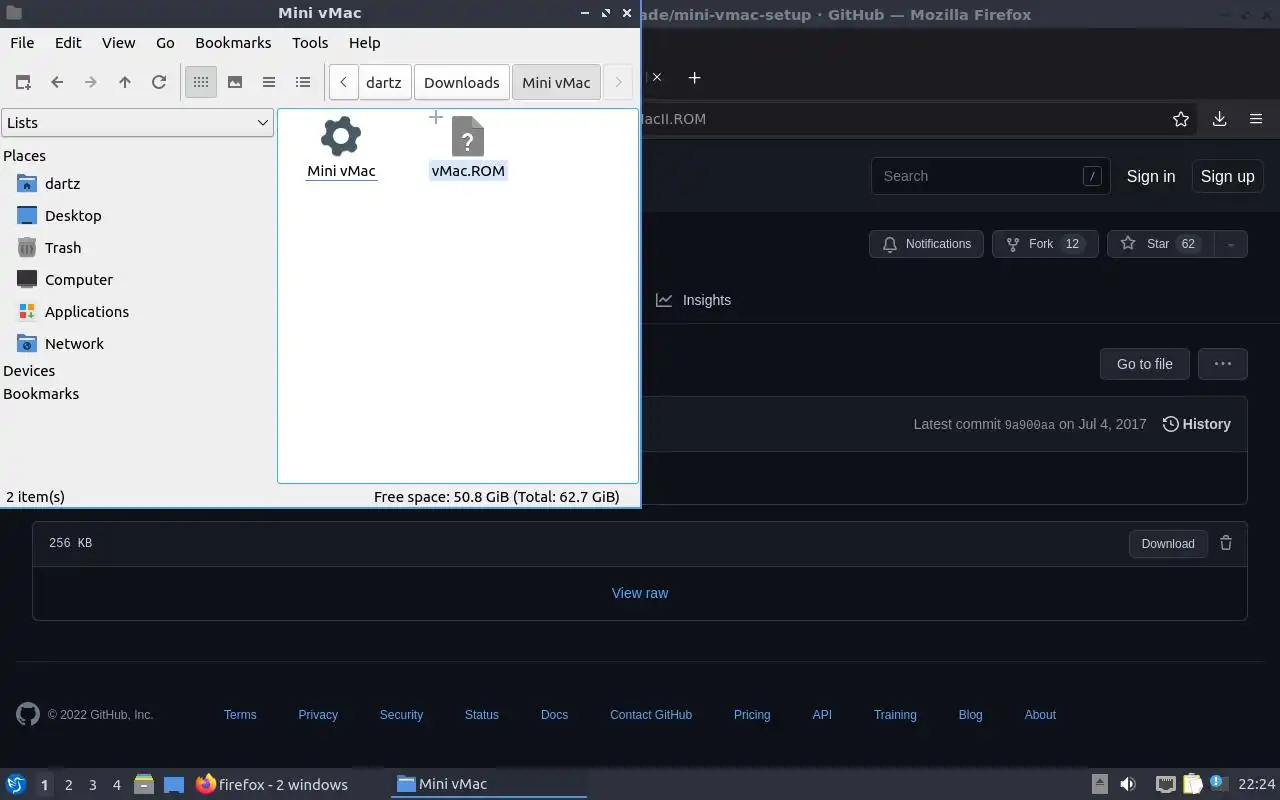Open the Edit menu
This screenshot has width=1280, height=800.
[68, 43]
